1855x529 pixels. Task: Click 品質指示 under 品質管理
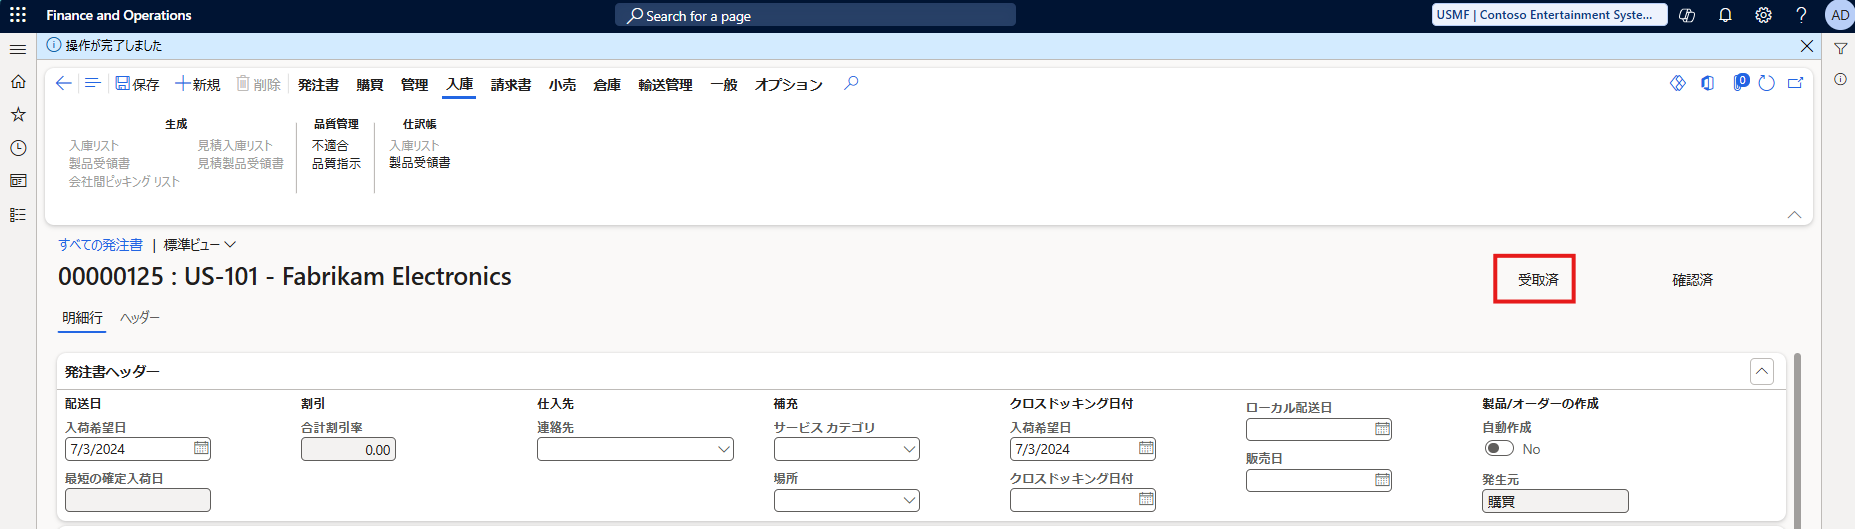click(x=336, y=164)
